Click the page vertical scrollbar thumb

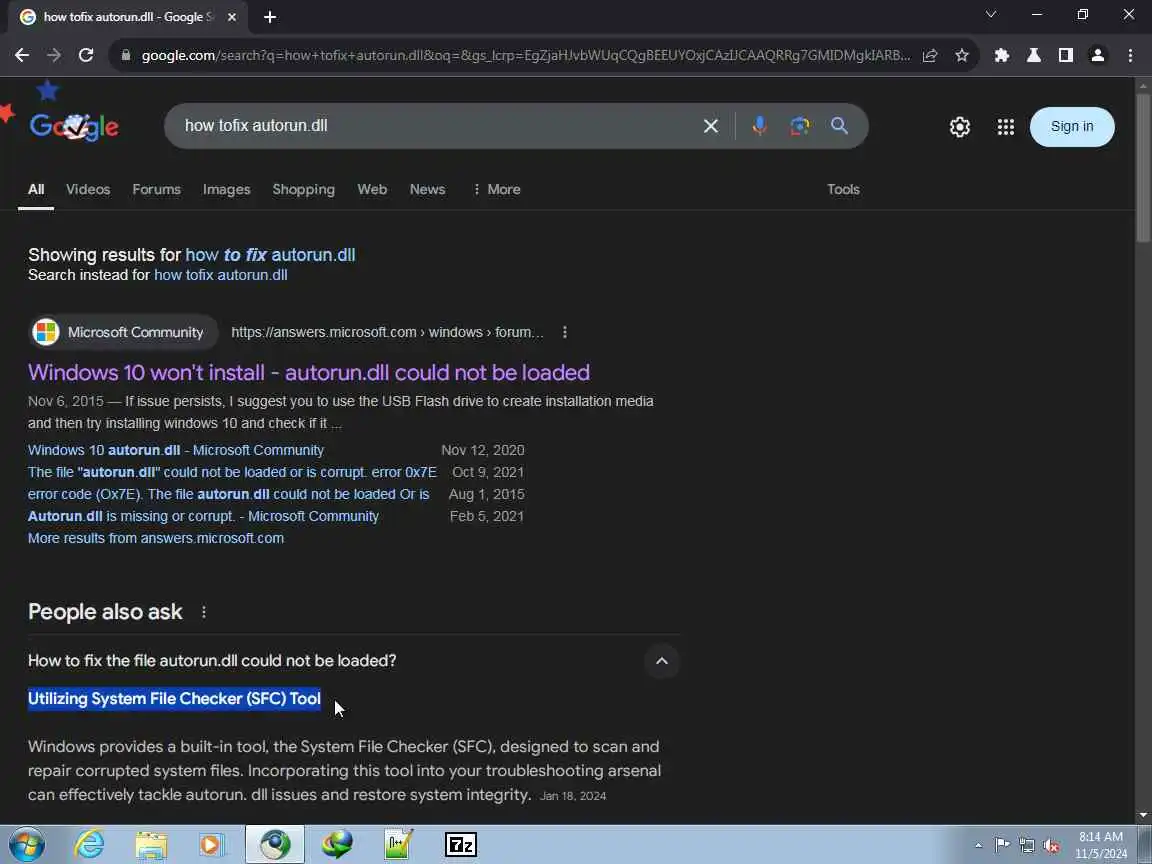tap(1143, 168)
